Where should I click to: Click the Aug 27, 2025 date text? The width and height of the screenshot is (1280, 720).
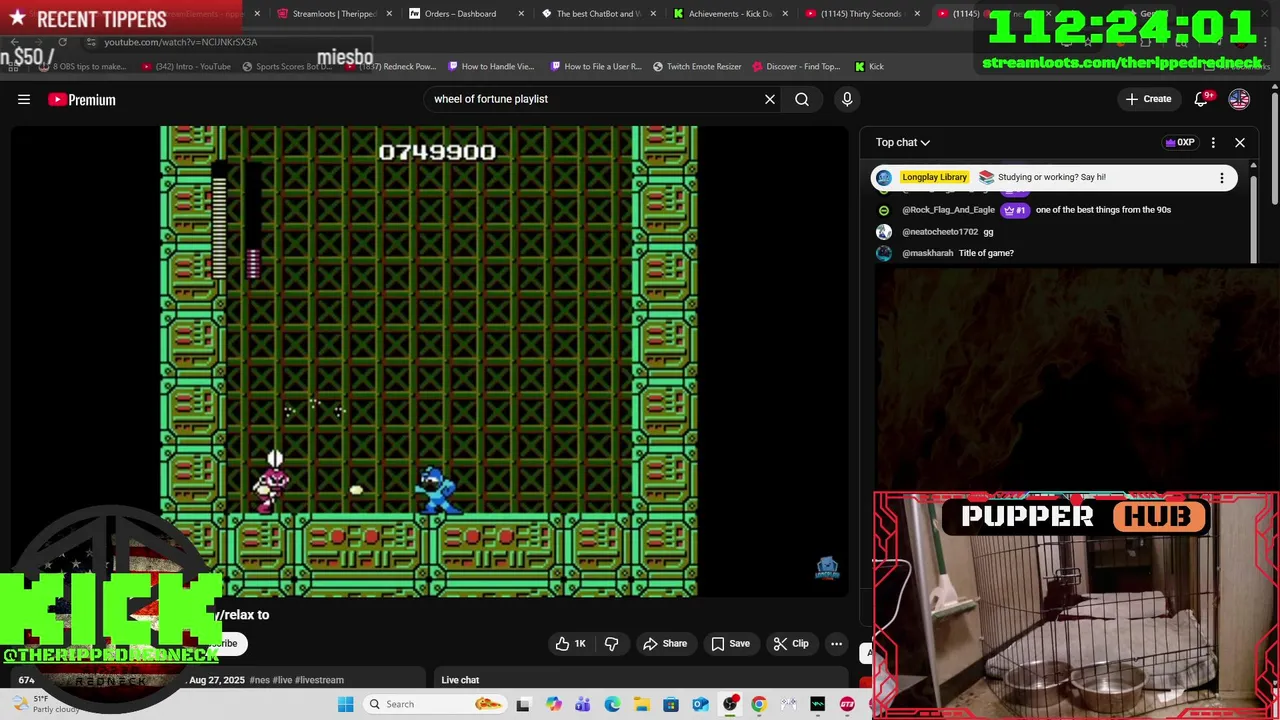tap(217, 680)
